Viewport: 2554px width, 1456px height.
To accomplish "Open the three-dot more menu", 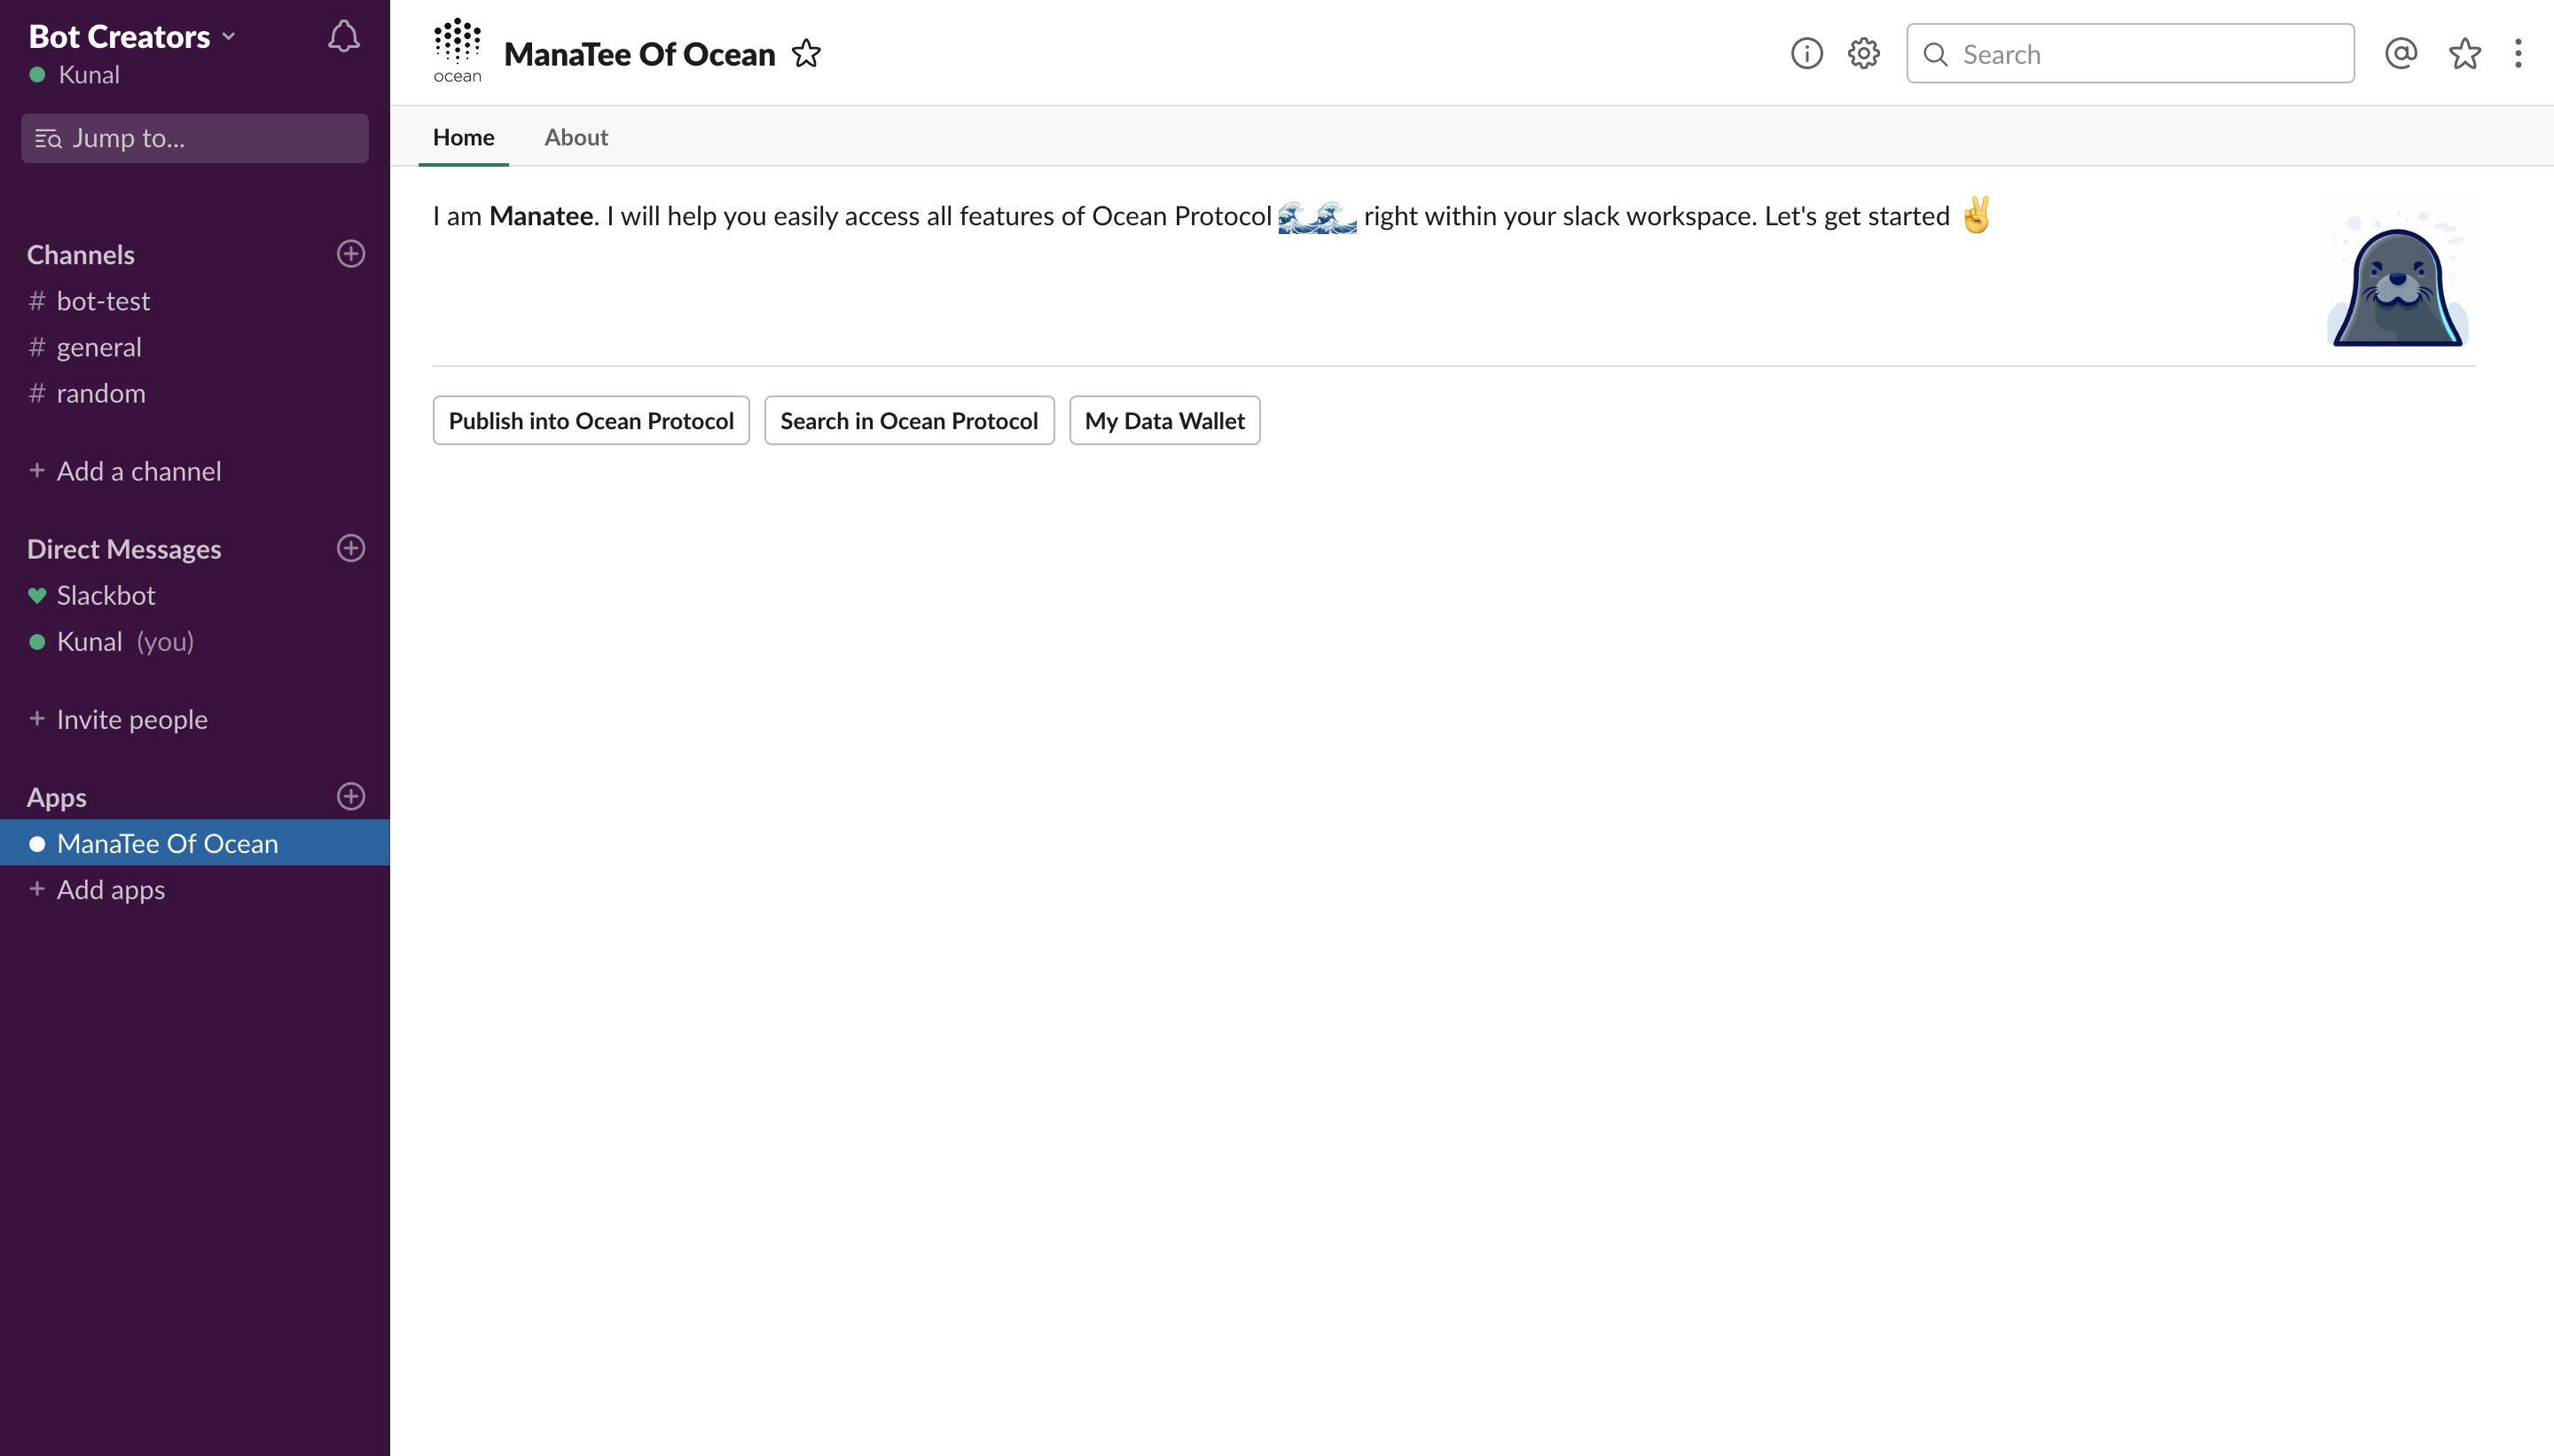I will [x=2518, y=53].
